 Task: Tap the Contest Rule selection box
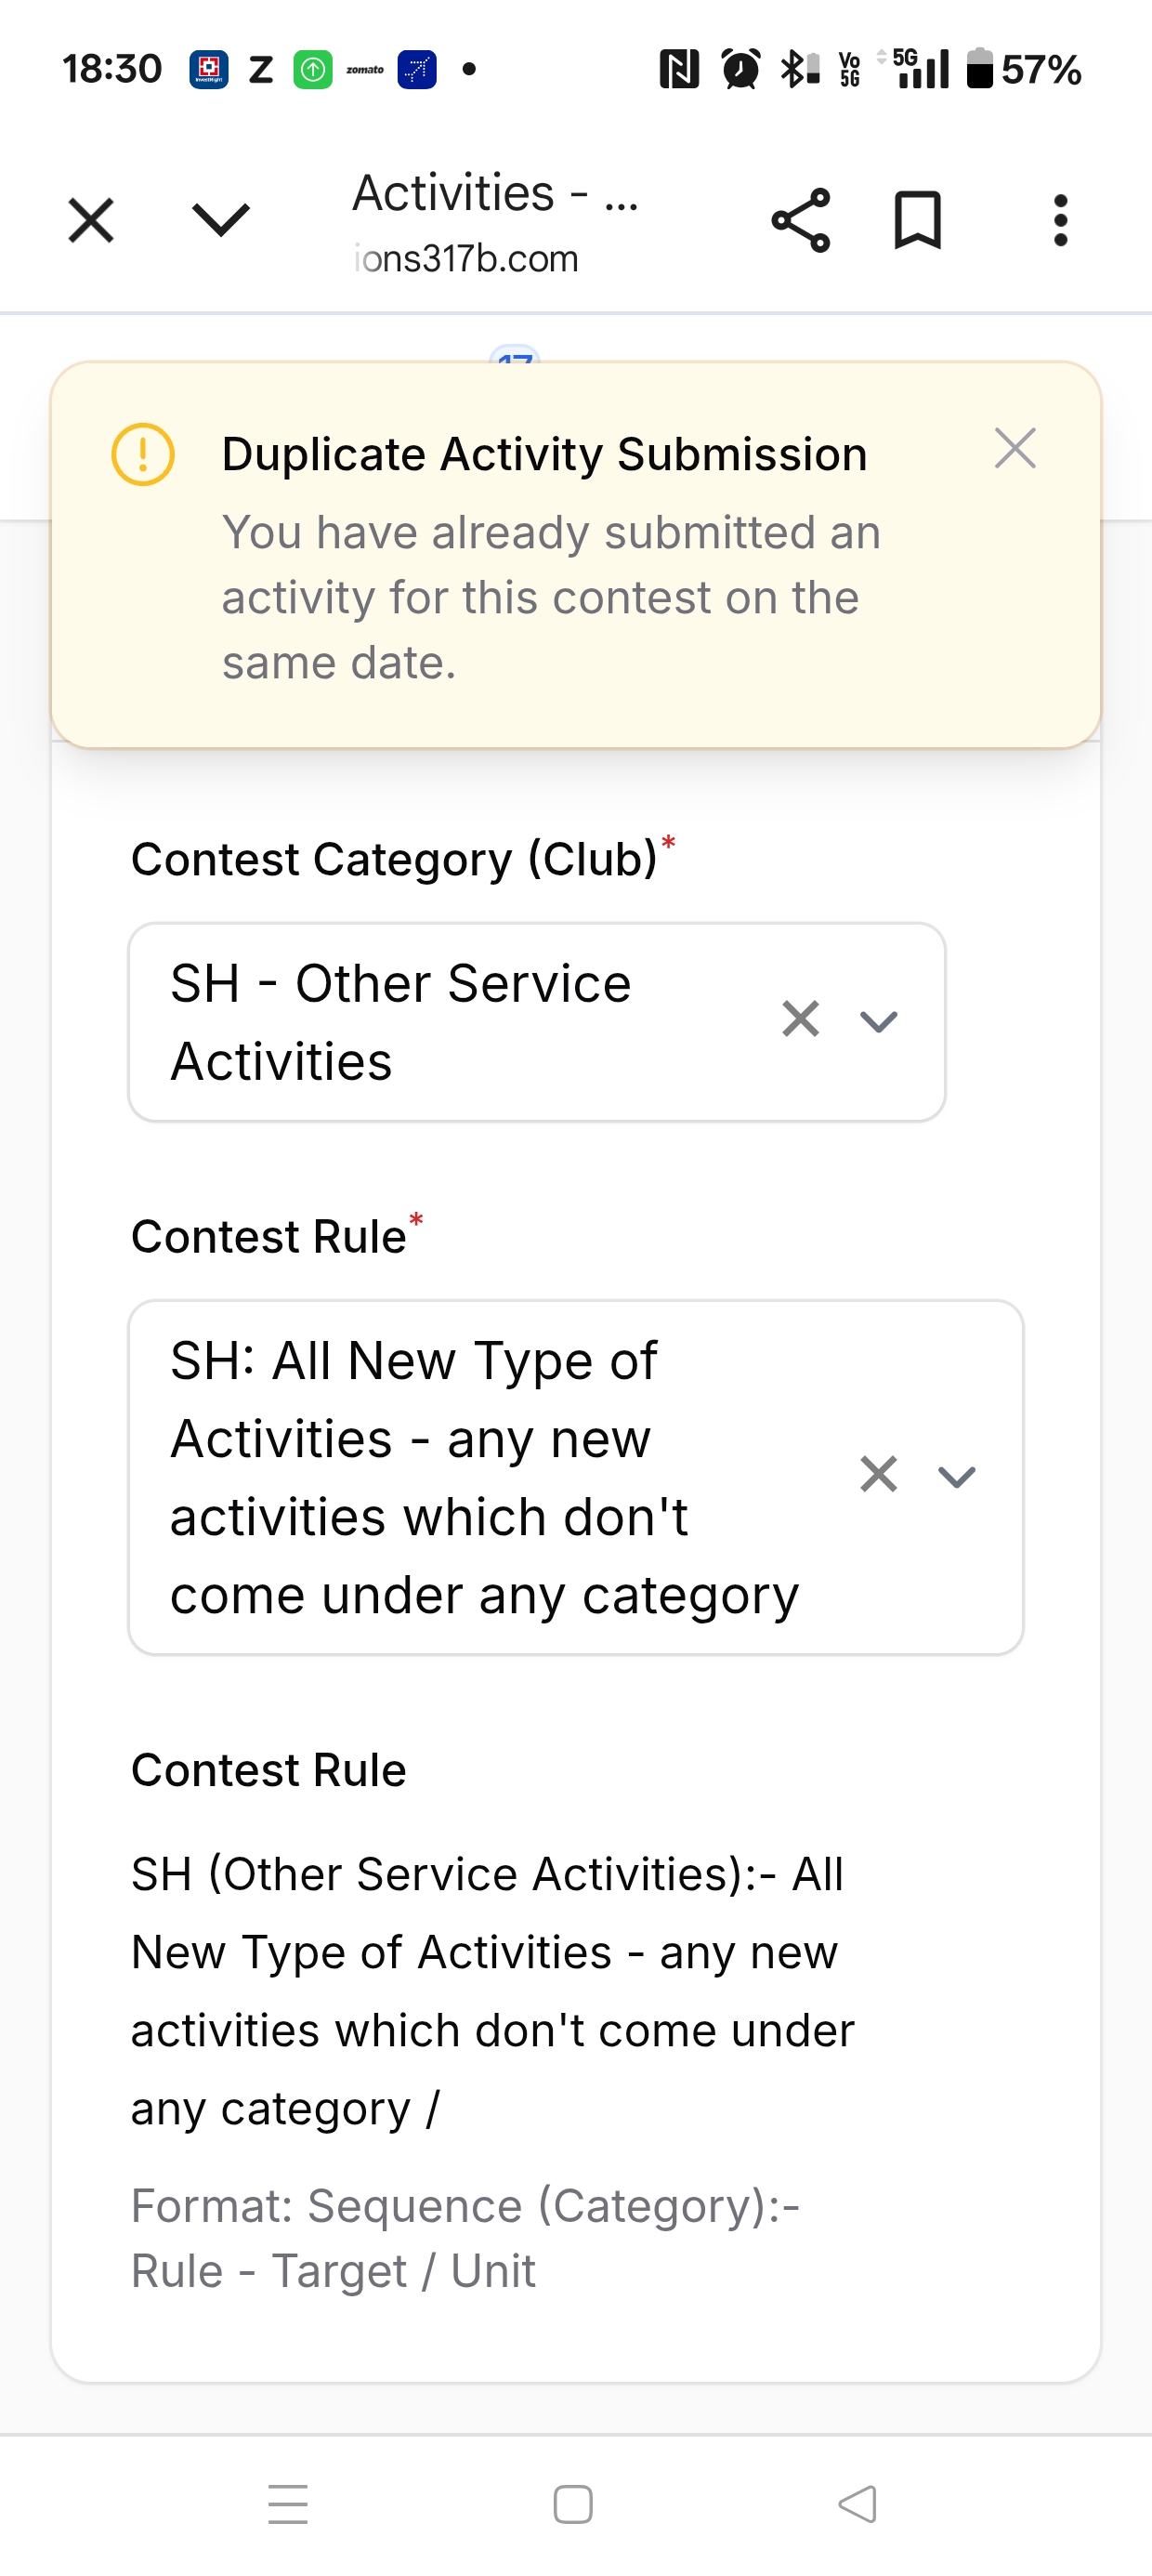pyautogui.click(x=480, y=1477)
